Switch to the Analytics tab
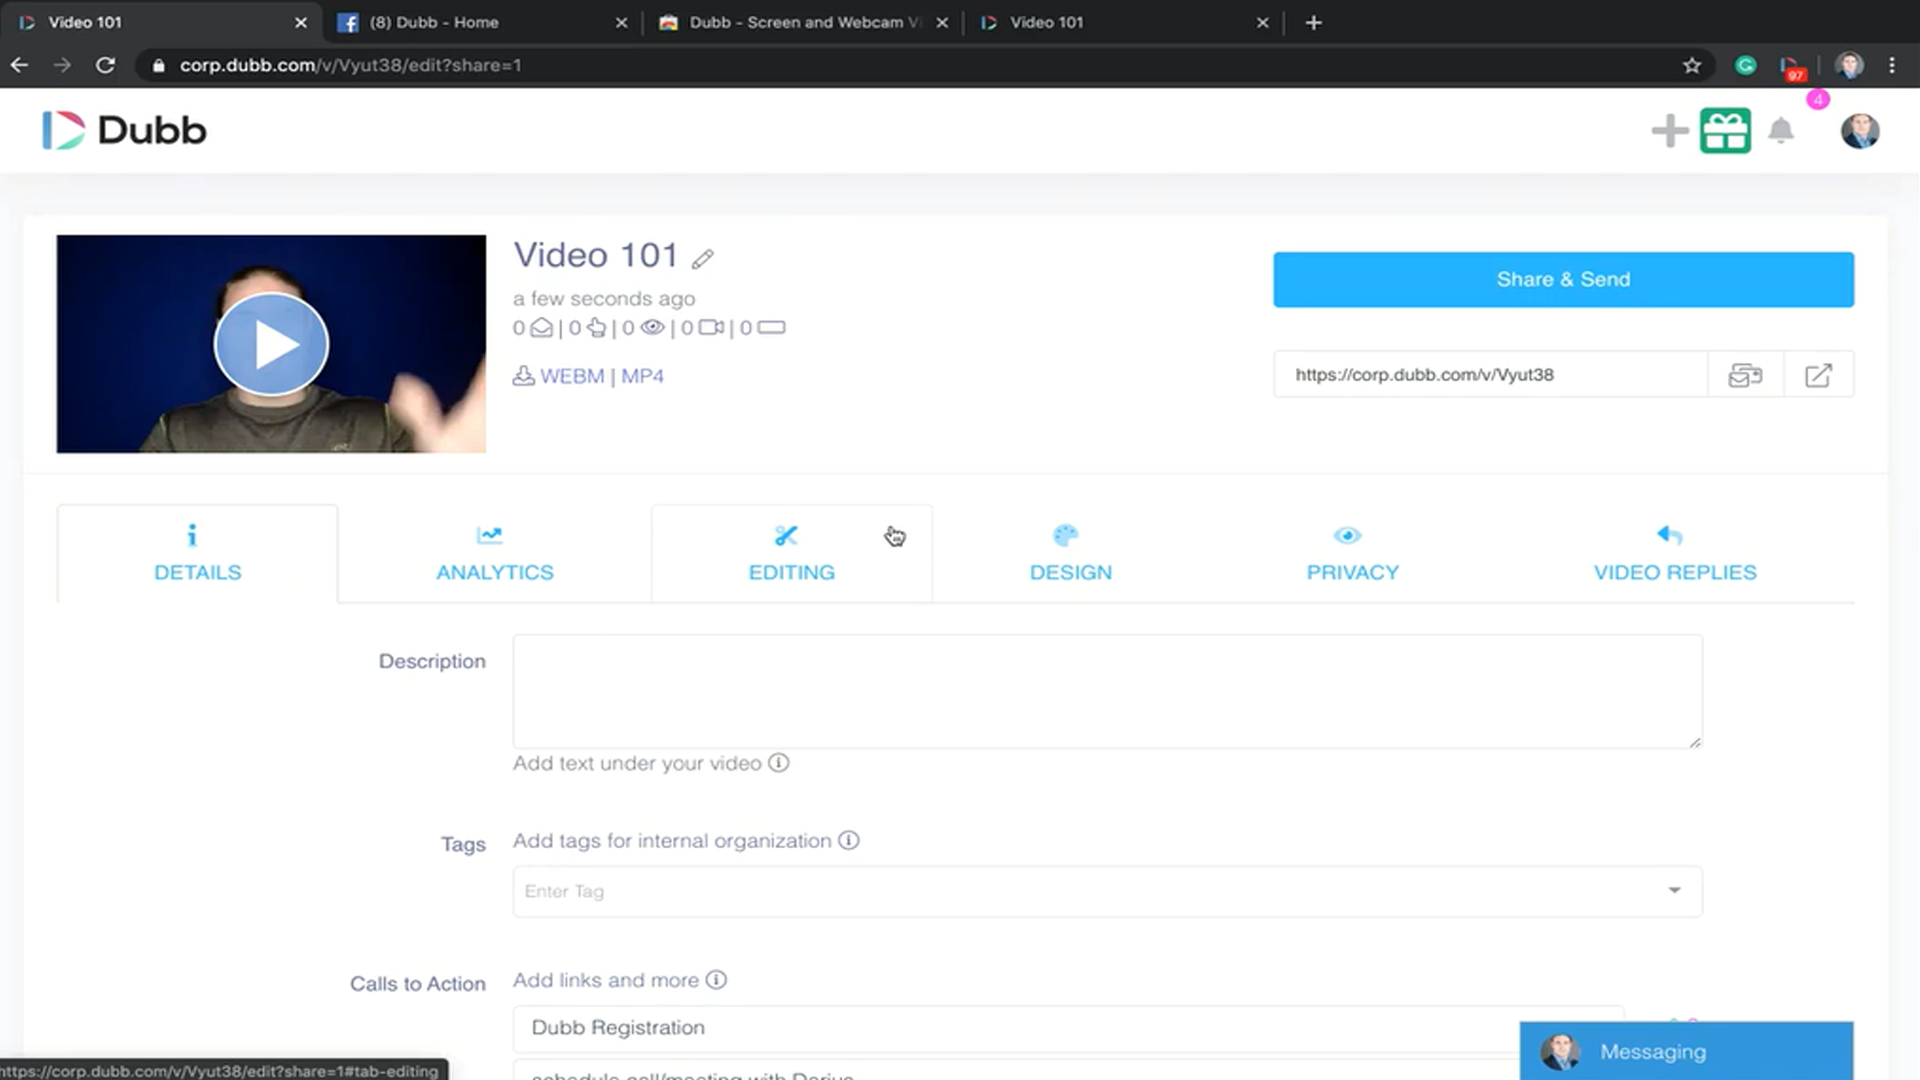Image resolution: width=1920 pixels, height=1080 pixels. point(494,554)
